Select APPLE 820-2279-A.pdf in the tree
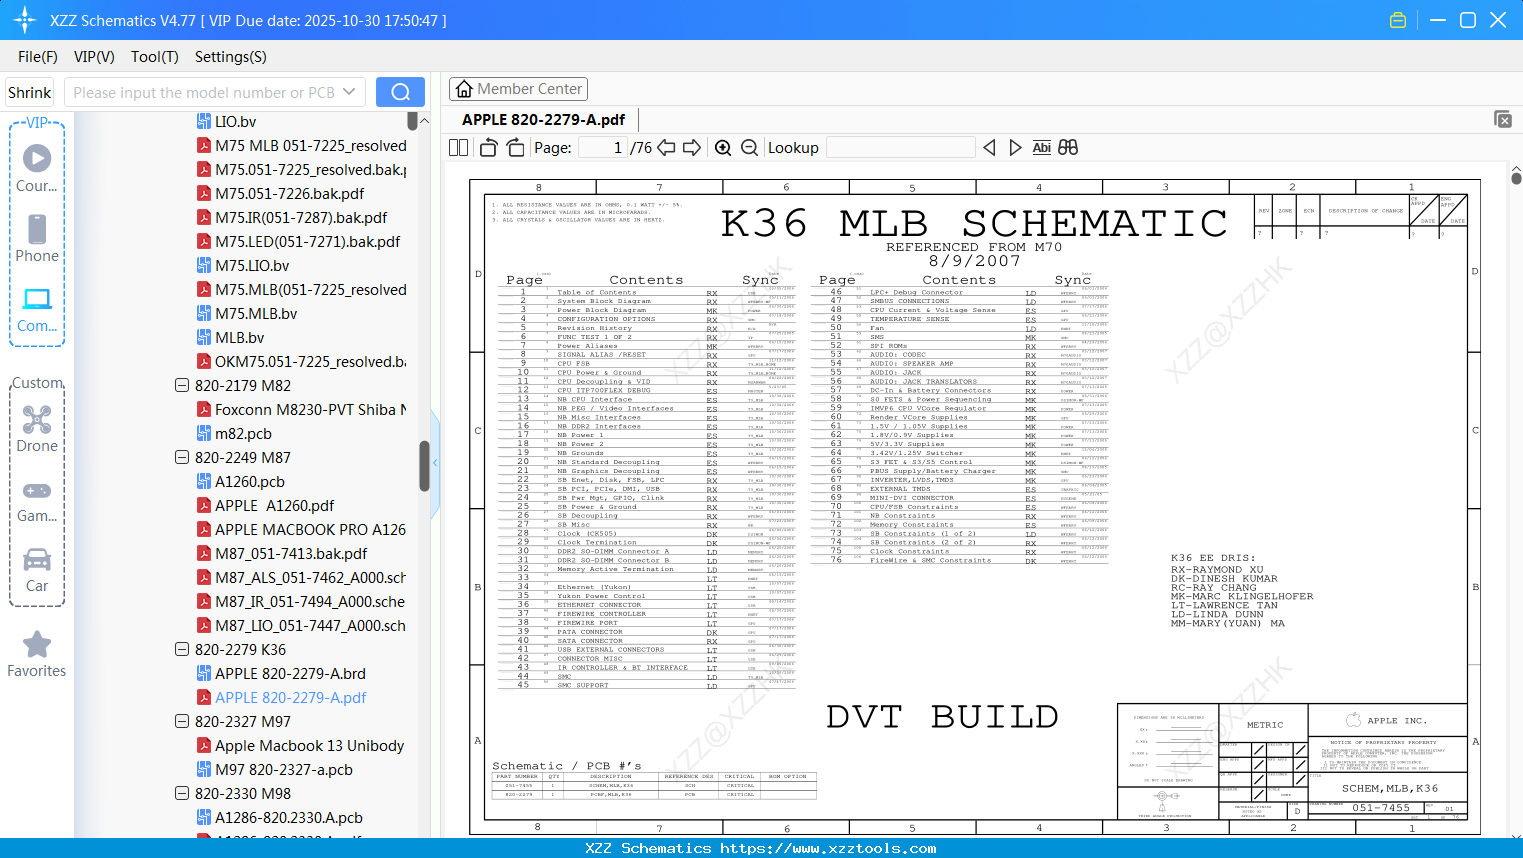 click(290, 697)
